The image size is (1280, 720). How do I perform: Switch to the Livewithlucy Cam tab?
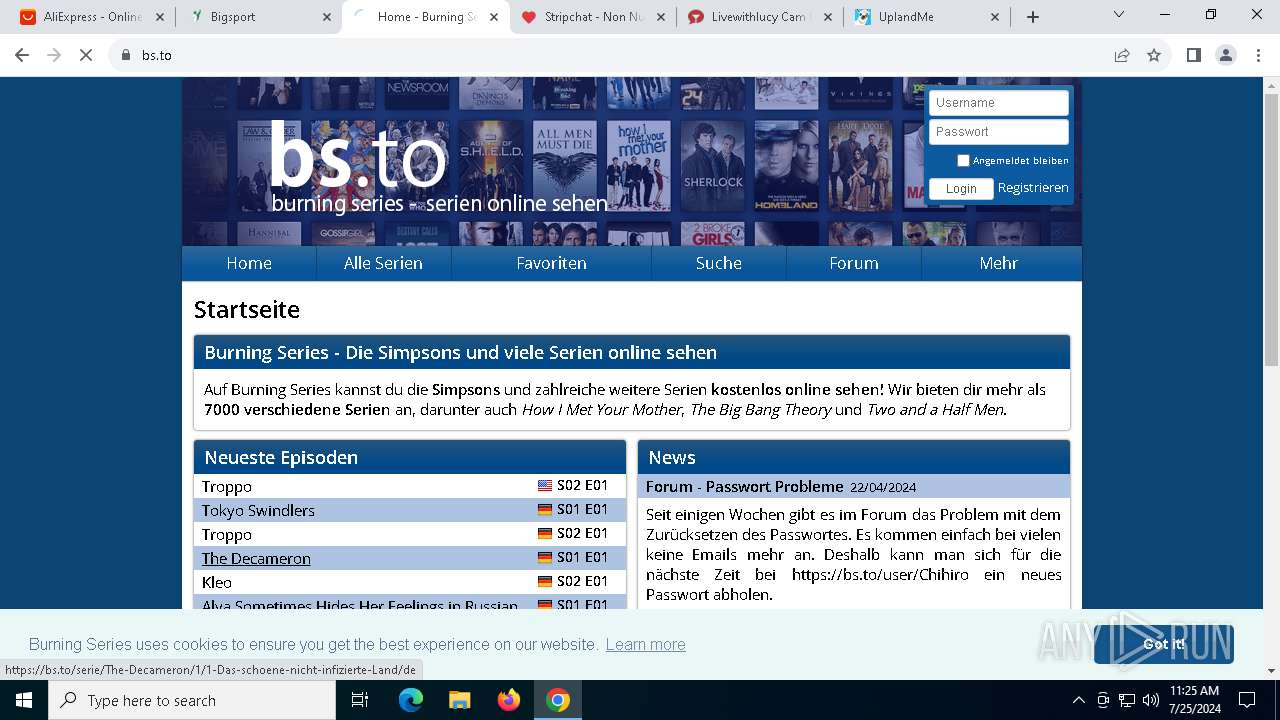coord(758,17)
